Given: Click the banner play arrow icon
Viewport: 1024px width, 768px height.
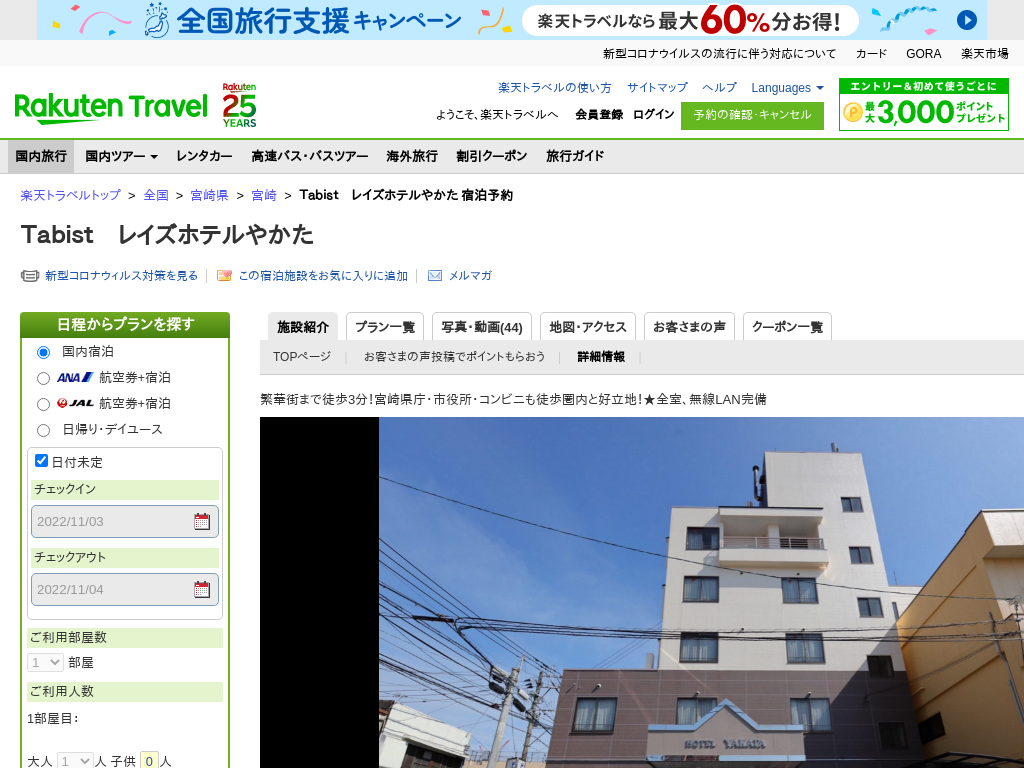Looking at the screenshot, I should pyautogui.click(x=967, y=20).
